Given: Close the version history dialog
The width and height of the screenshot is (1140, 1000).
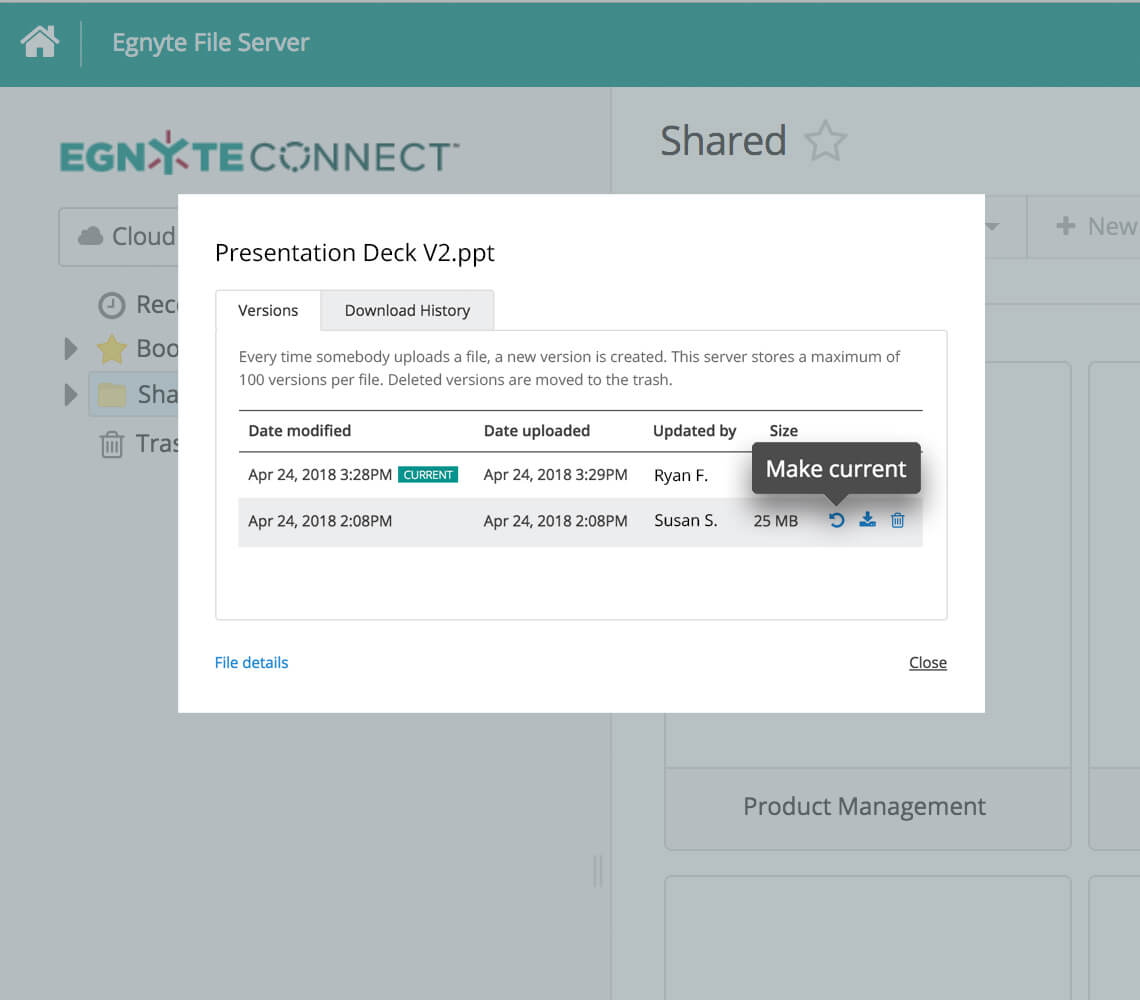Looking at the screenshot, I should tap(927, 662).
